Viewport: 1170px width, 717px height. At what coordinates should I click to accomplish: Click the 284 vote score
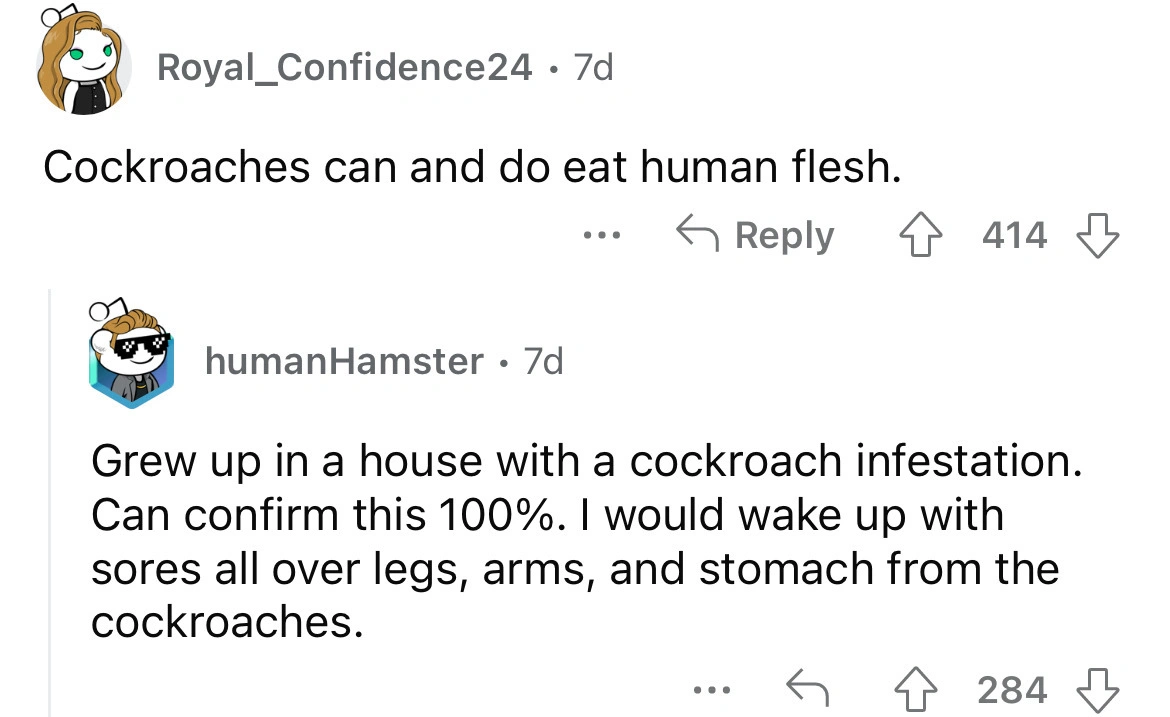(1012, 689)
